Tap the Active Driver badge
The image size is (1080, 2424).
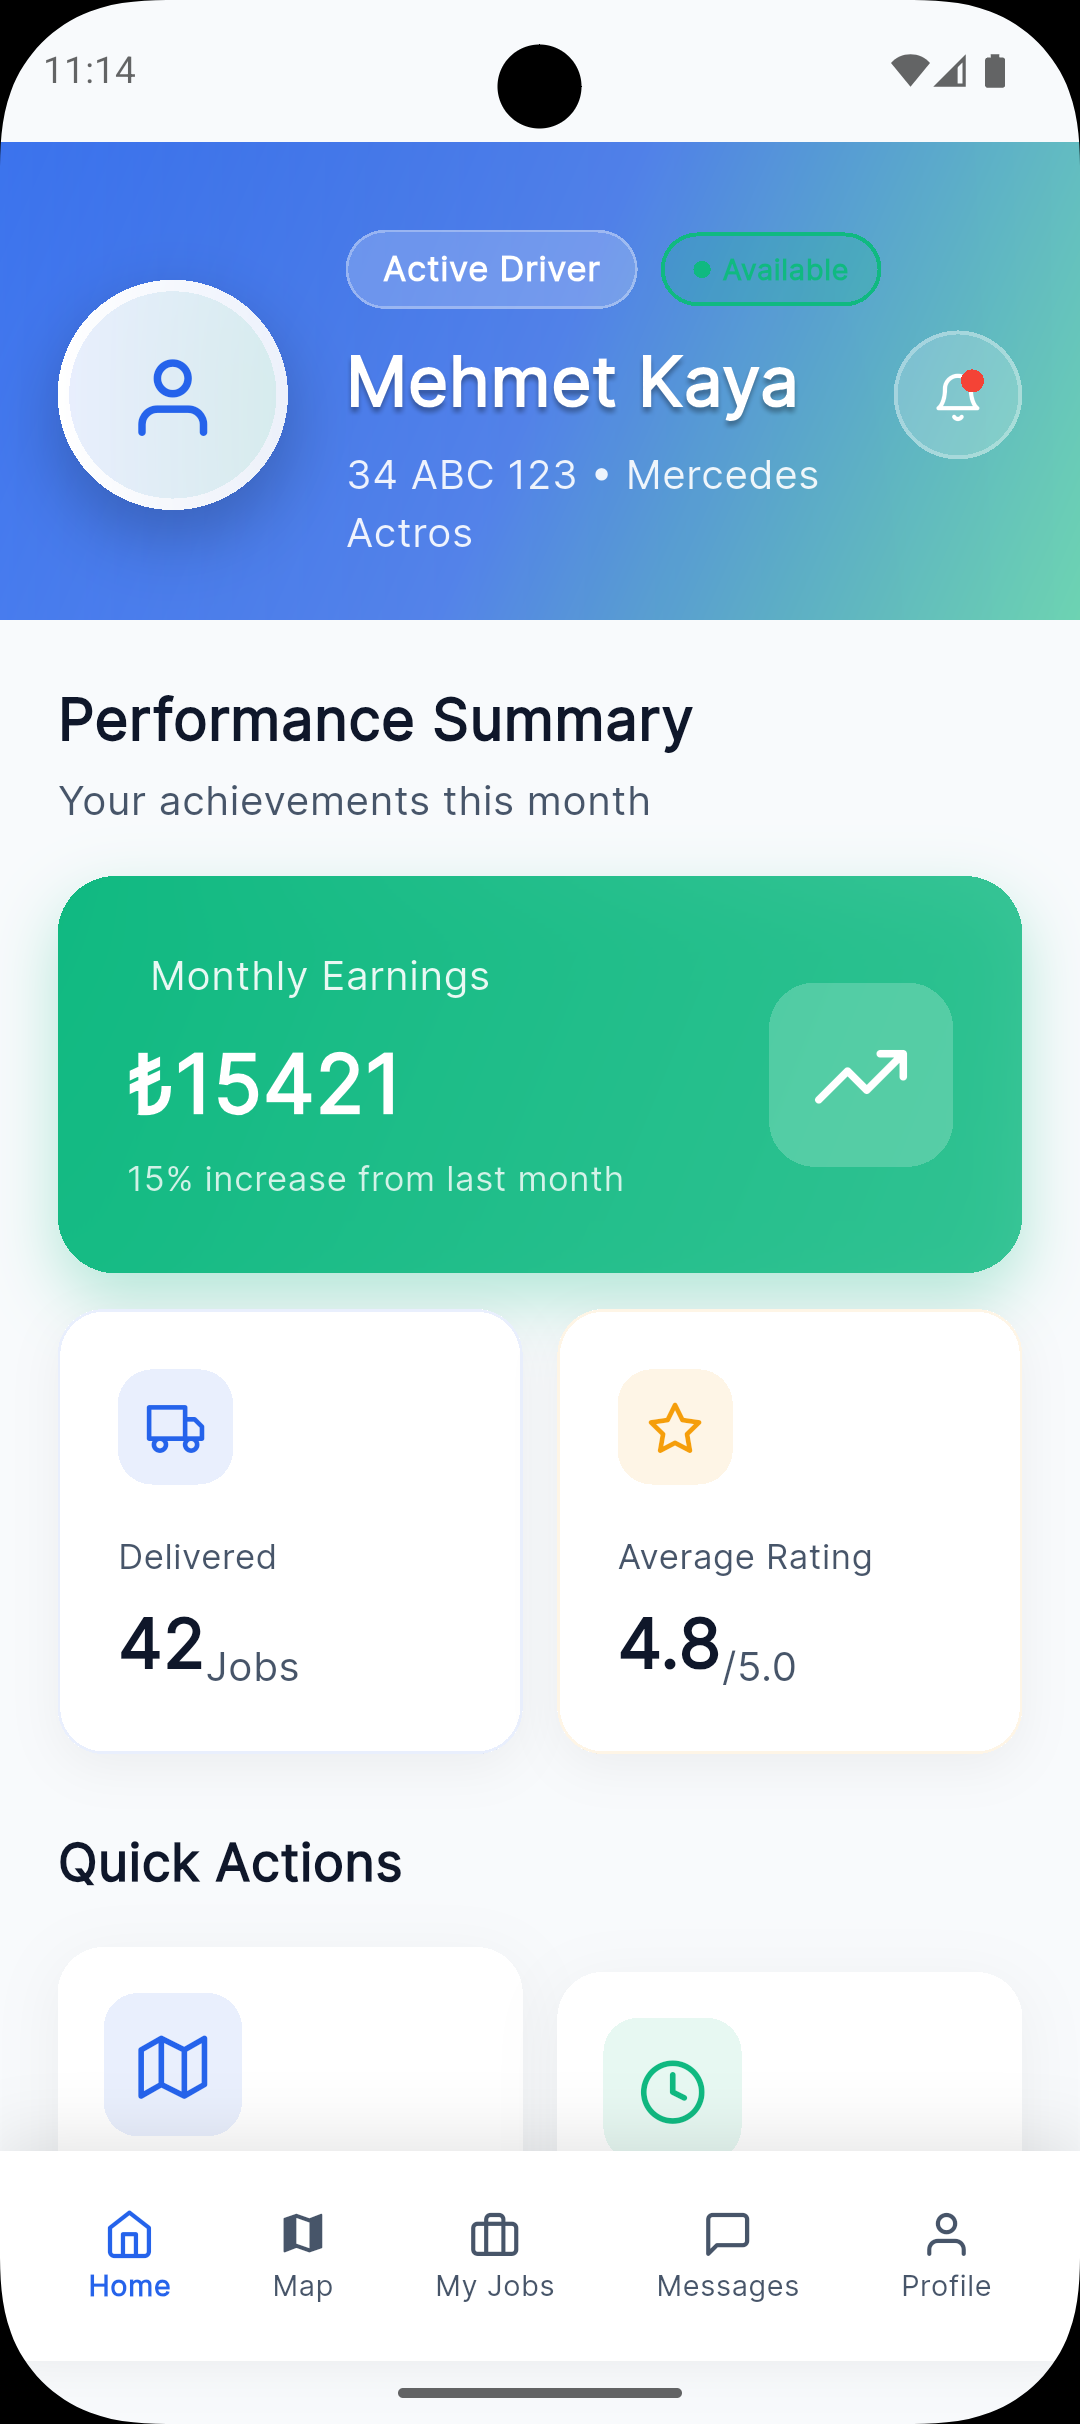pyautogui.click(x=491, y=269)
